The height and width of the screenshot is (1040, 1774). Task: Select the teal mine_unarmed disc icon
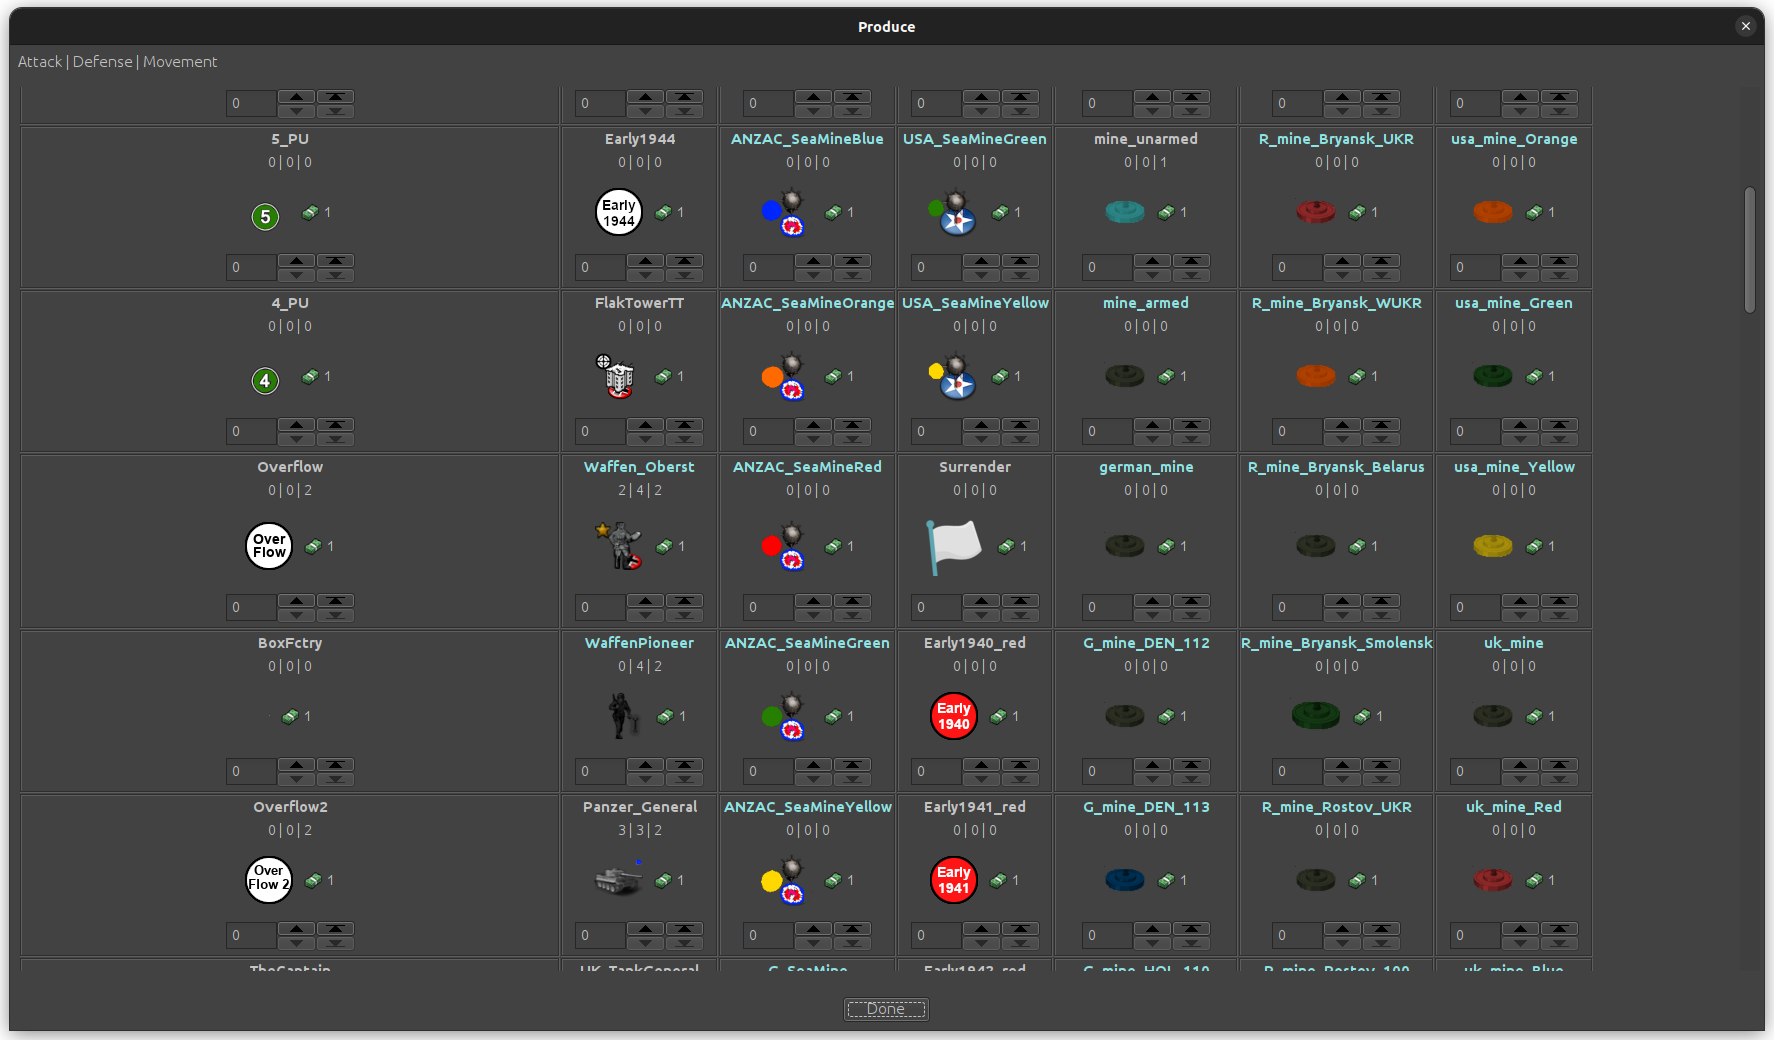(1125, 212)
